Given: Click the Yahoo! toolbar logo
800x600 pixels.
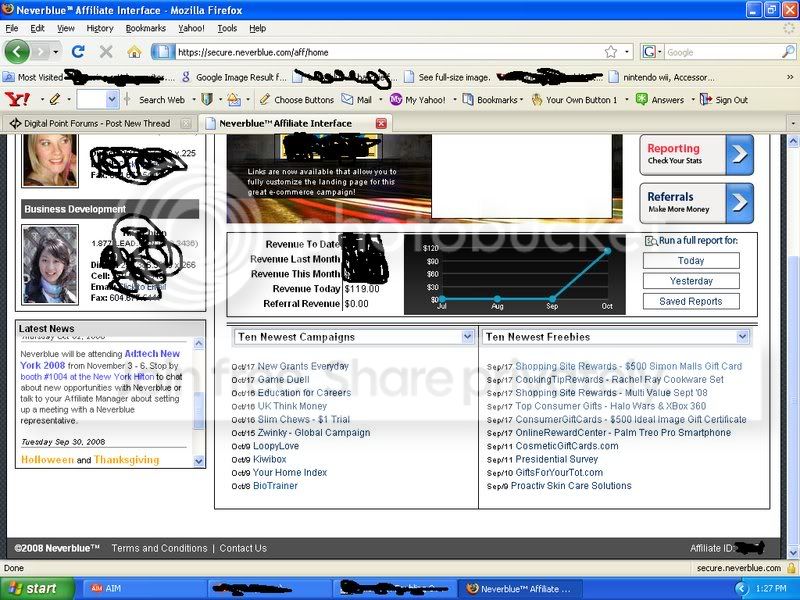Looking at the screenshot, I should click(x=17, y=99).
